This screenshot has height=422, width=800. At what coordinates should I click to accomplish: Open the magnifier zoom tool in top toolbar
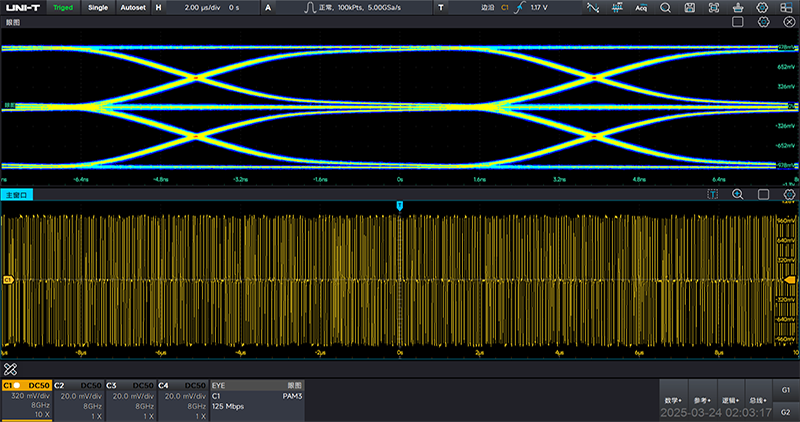pos(664,7)
